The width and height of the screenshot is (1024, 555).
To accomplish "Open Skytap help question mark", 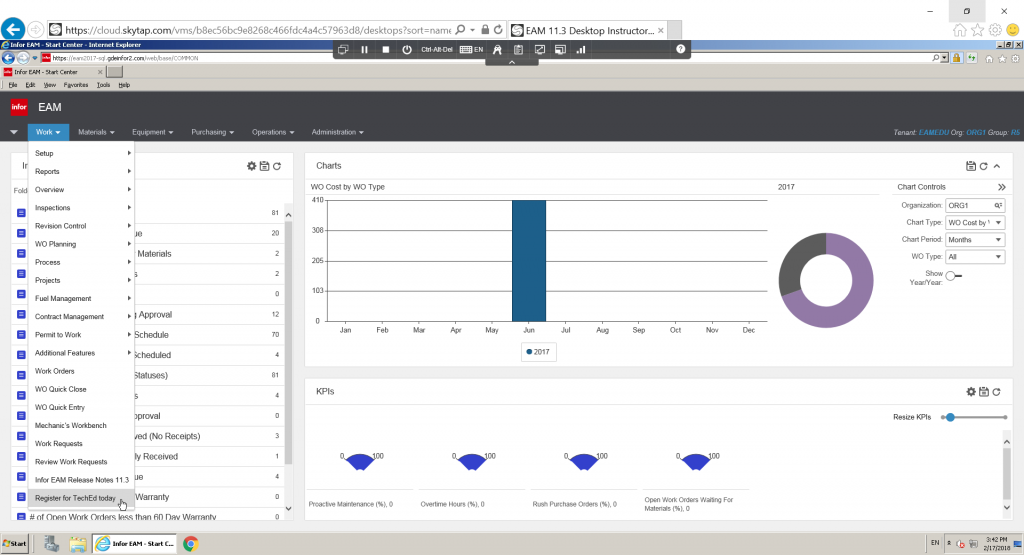I will click(680, 49).
